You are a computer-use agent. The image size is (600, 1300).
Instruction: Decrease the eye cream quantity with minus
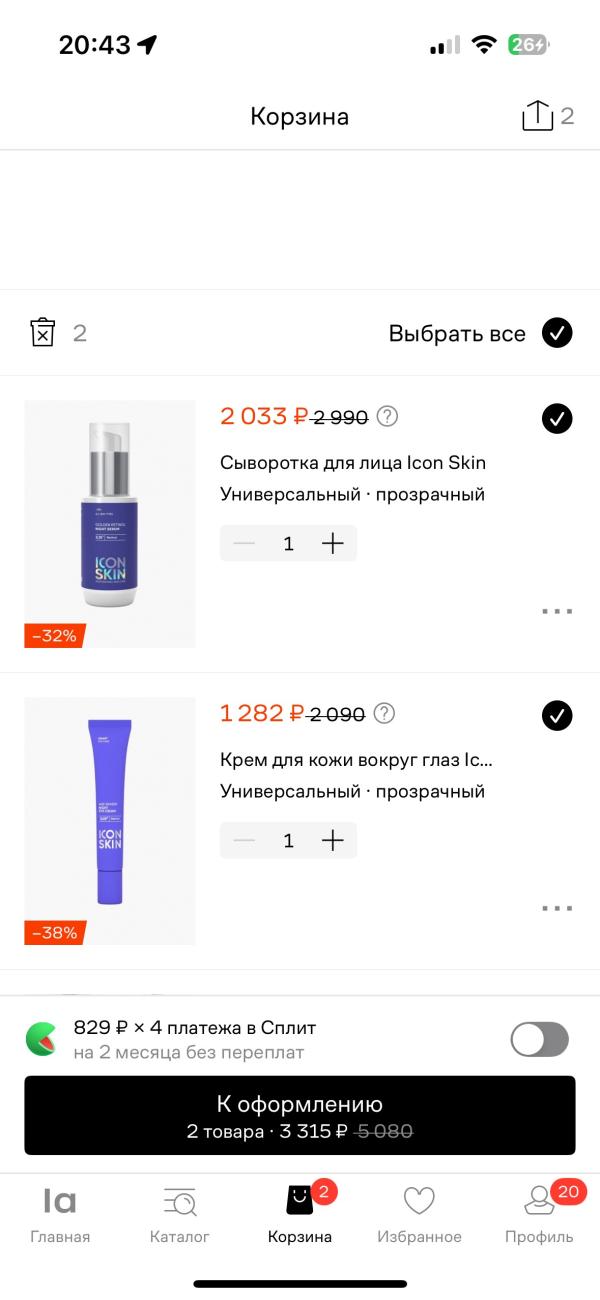pos(244,840)
